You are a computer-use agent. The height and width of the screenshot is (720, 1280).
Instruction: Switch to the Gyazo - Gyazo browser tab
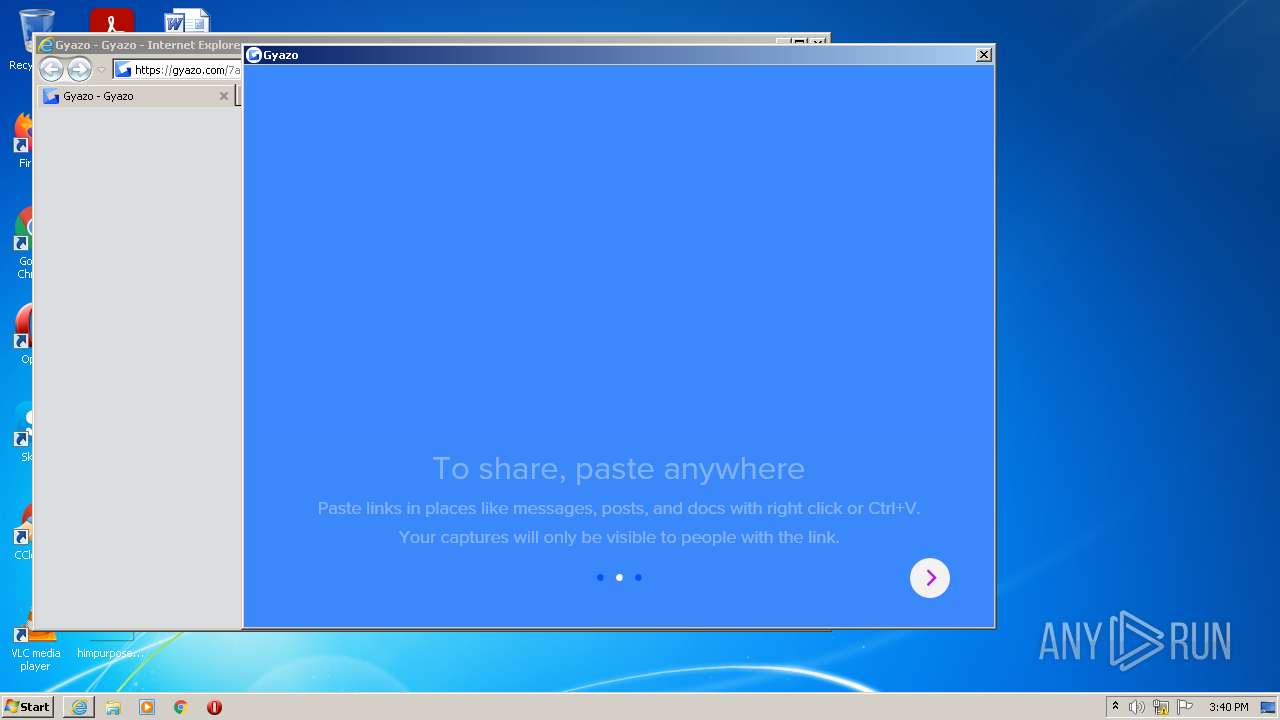[x=136, y=96]
